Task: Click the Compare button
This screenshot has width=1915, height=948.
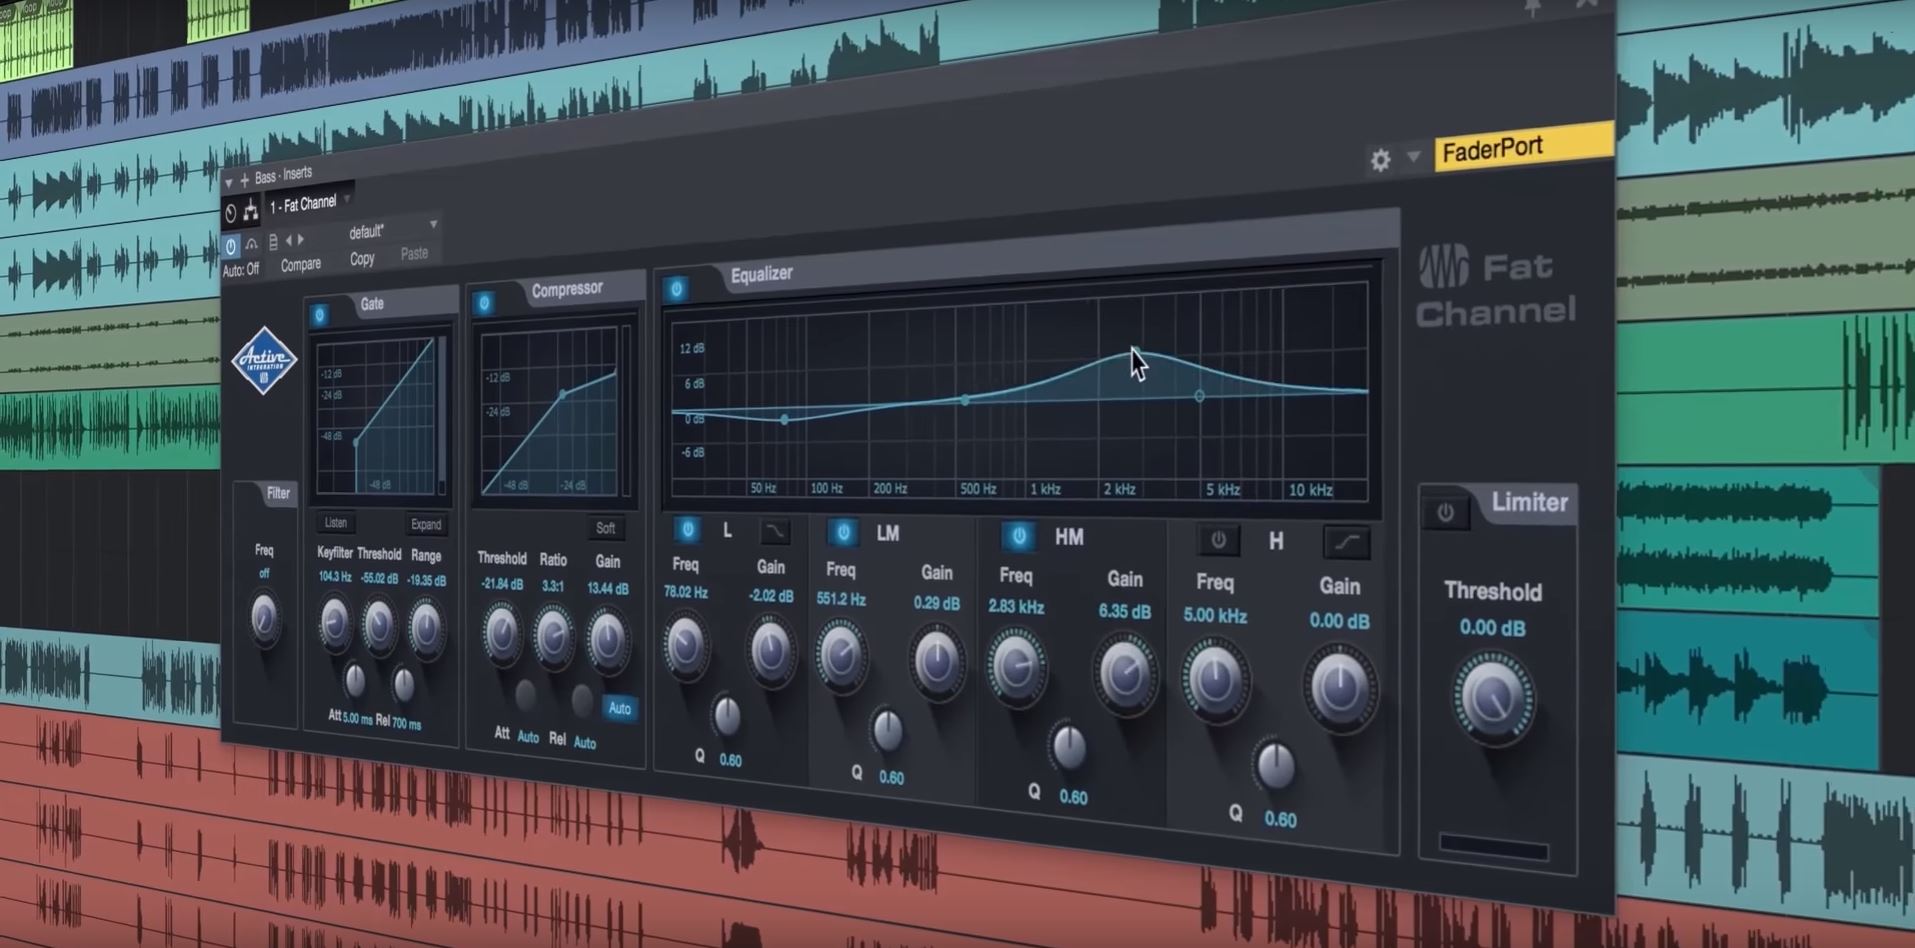Action: pyautogui.click(x=300, y=265)
